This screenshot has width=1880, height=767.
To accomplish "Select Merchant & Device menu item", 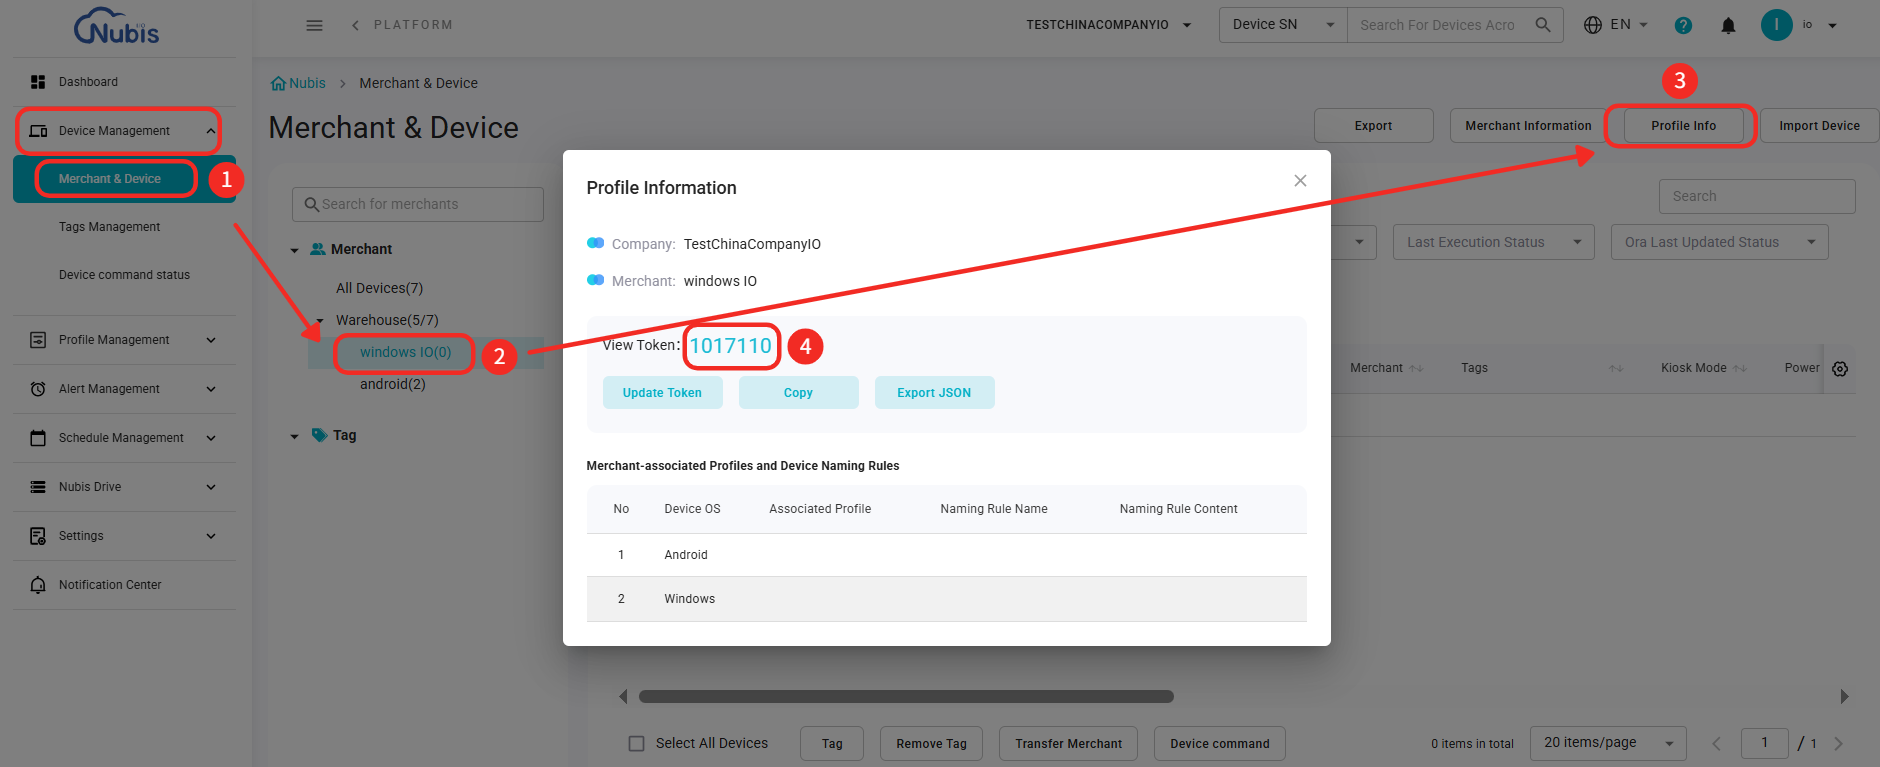I will click(125, 179).
